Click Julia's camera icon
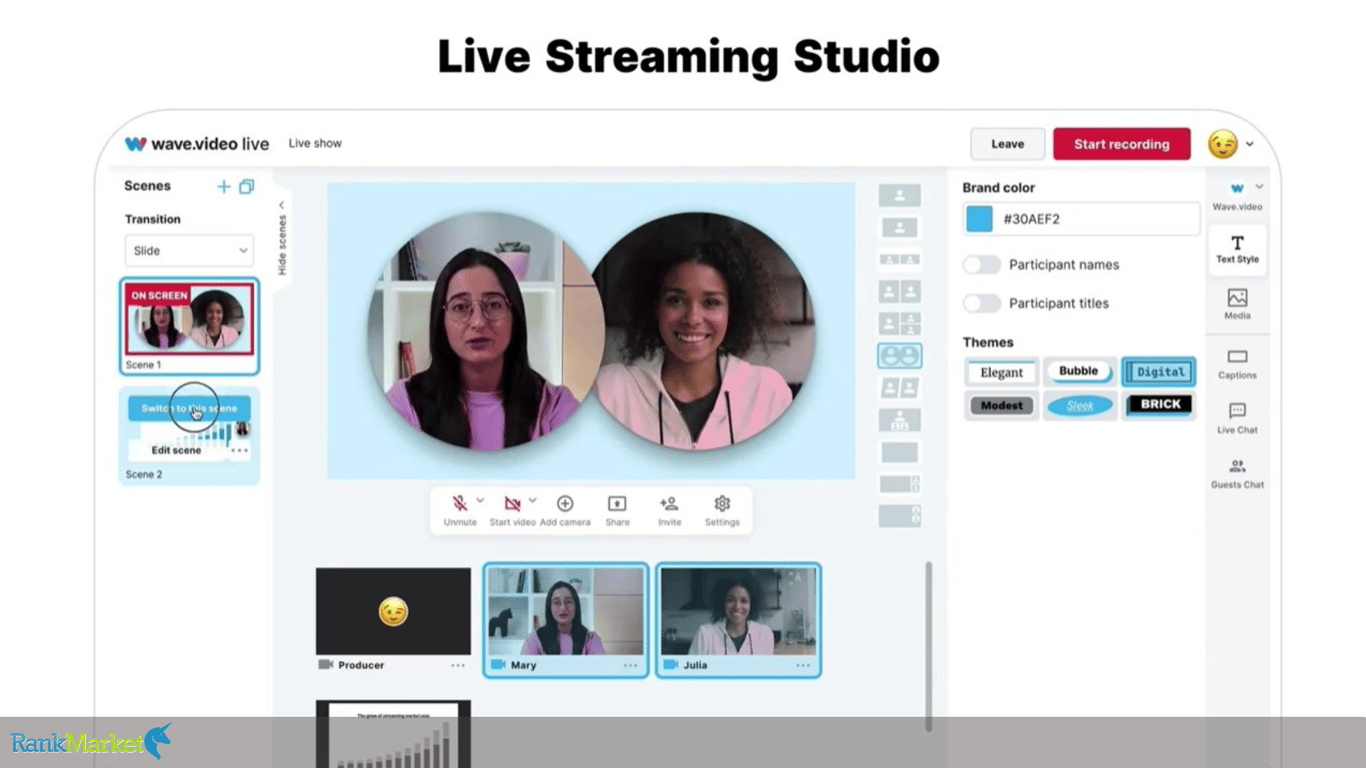The width and height of the screenshot is (1366, 768). coord(671,665)
